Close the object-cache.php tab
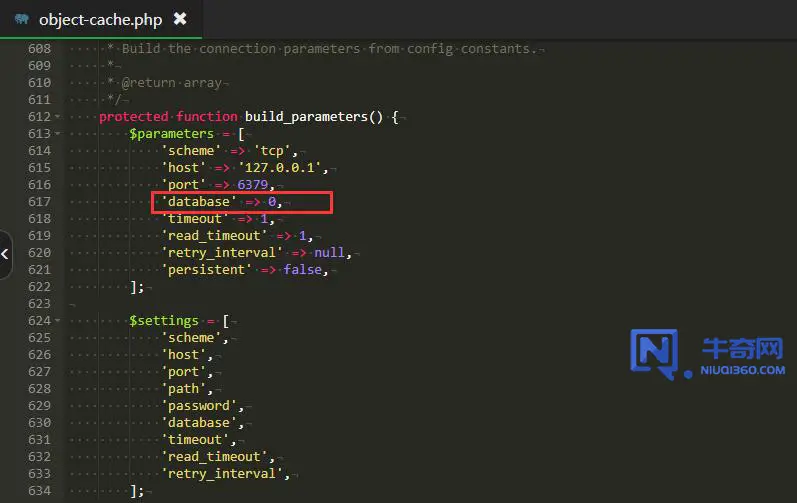Image resolution: width=797 pixels, height=503 pixels. pos(180,19)
